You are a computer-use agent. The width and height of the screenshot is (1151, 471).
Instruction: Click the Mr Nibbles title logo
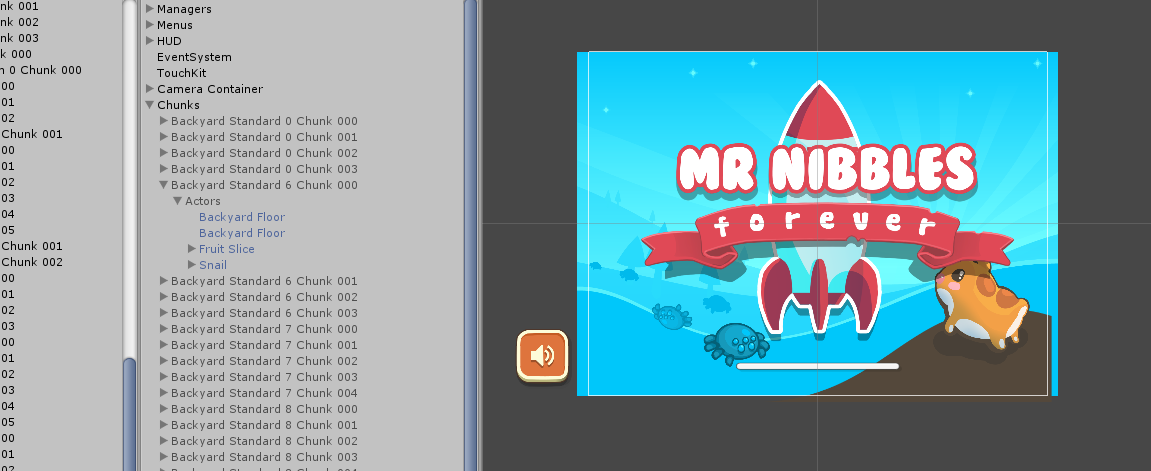[826, 169]
